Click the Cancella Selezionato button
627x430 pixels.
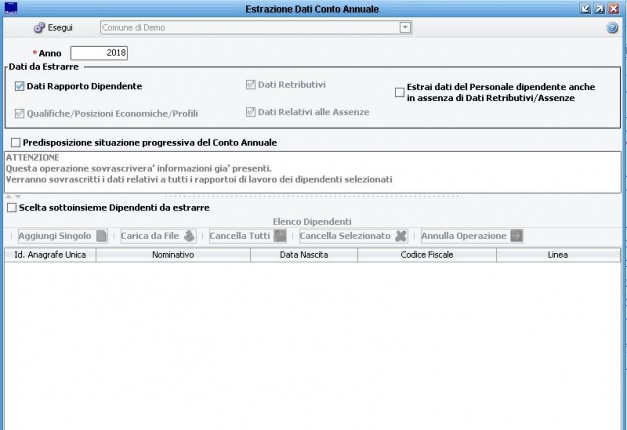click(353, 236)
